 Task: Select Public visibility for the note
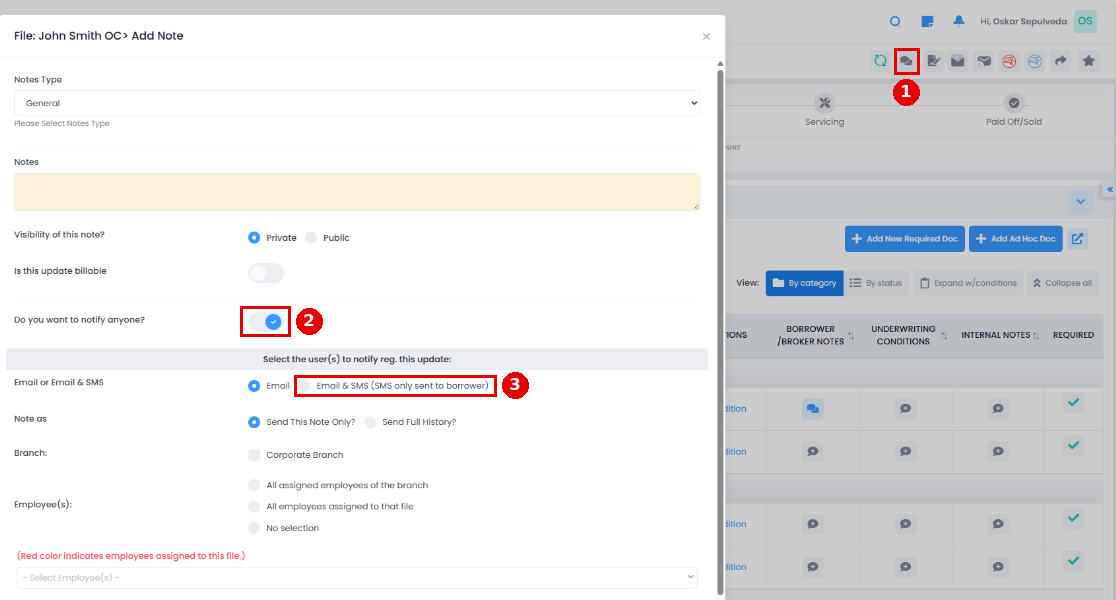point(311,238)
